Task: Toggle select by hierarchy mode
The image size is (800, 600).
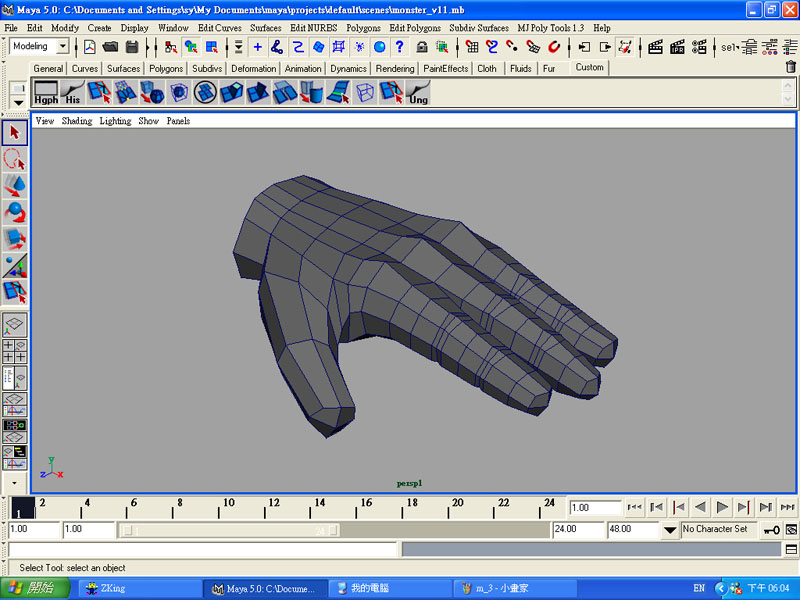Action: (170, 47)
